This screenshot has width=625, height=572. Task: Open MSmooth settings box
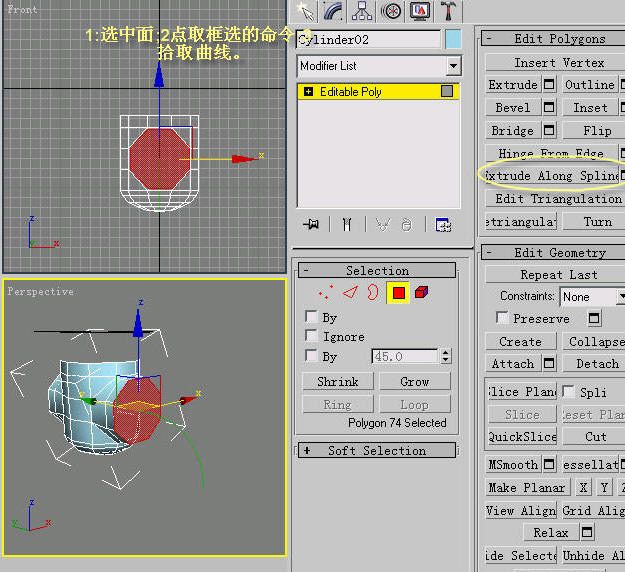pyautogui.click(x=549, y=464)
